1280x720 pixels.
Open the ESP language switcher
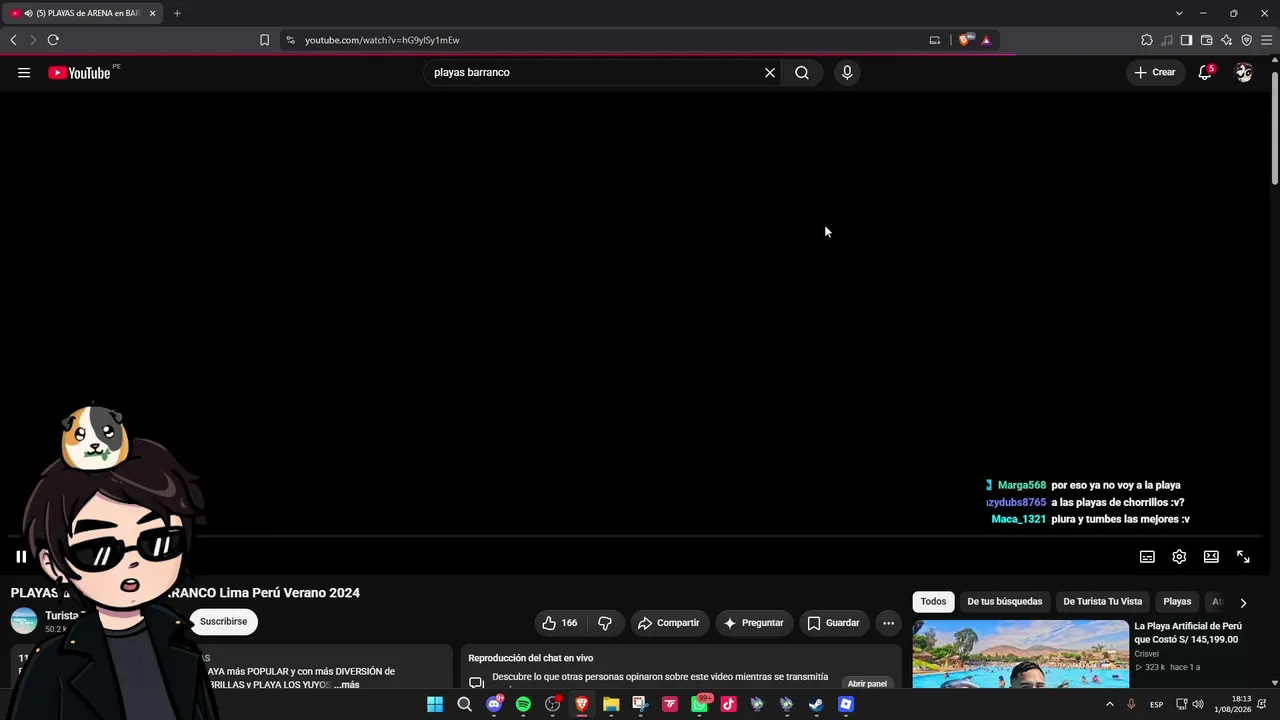[x=1156, y=704]
